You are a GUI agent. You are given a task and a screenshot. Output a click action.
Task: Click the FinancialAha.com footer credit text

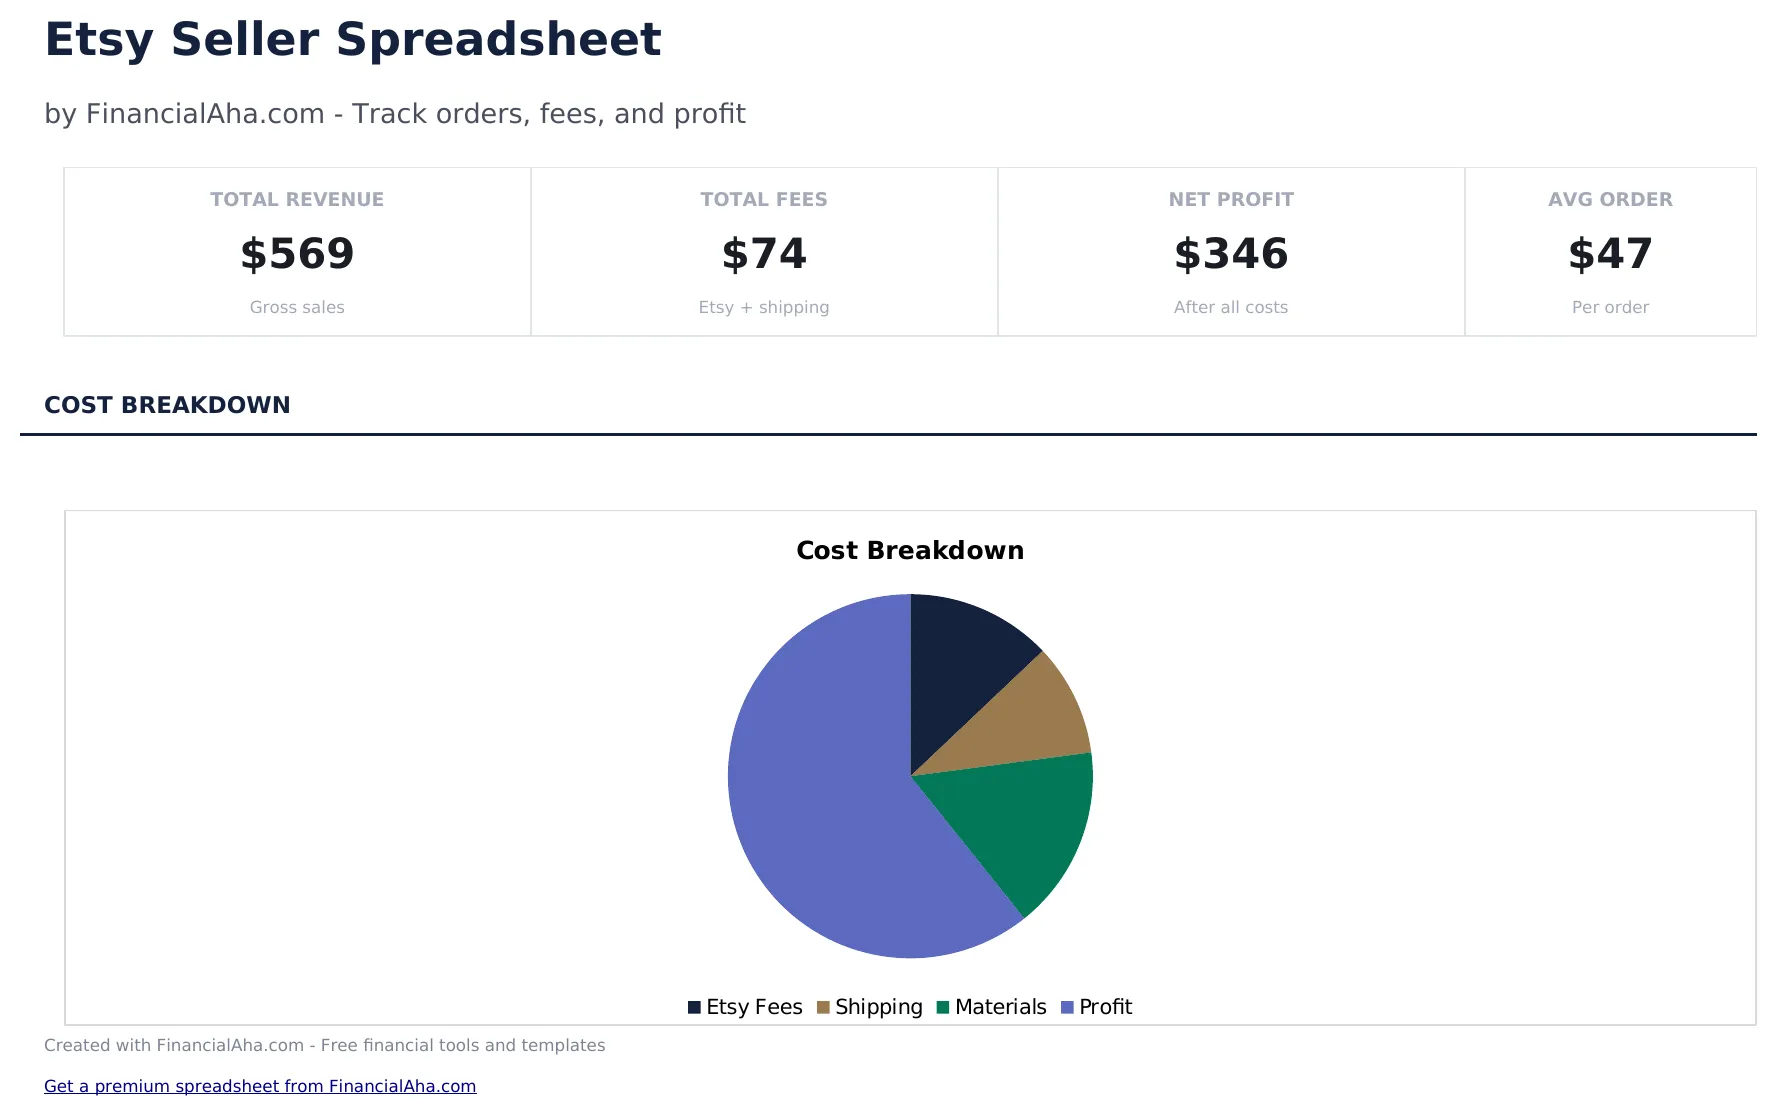324,1045
